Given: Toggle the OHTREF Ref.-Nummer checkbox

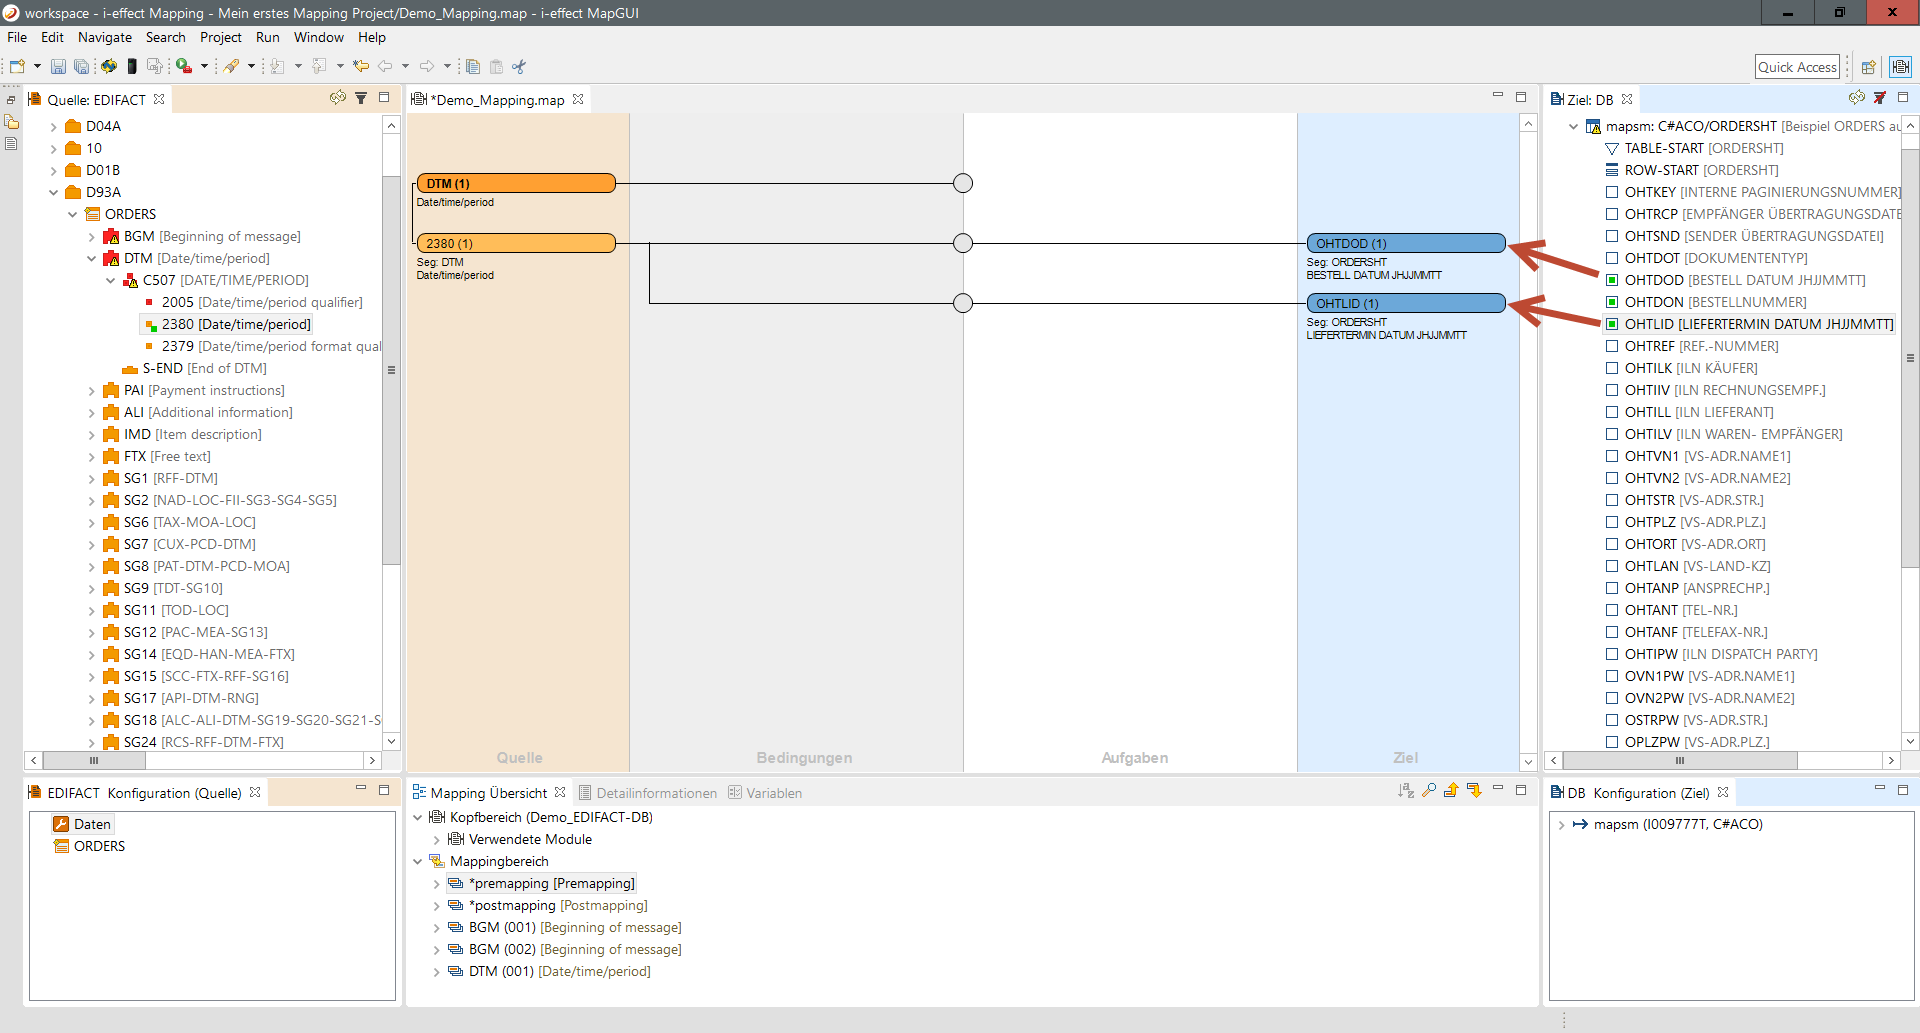Looking at the screenshot, I should (1612, 346).
